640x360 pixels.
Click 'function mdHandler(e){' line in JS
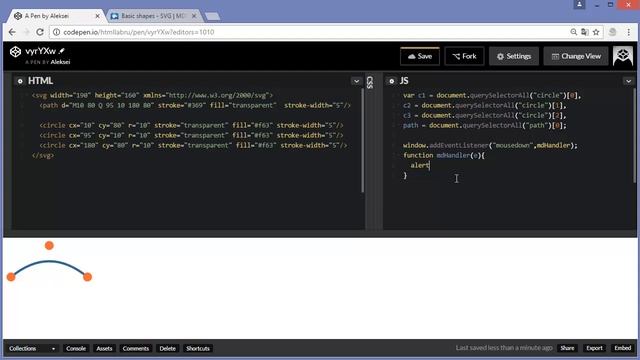pyautogui.click(x=444, y=156)
